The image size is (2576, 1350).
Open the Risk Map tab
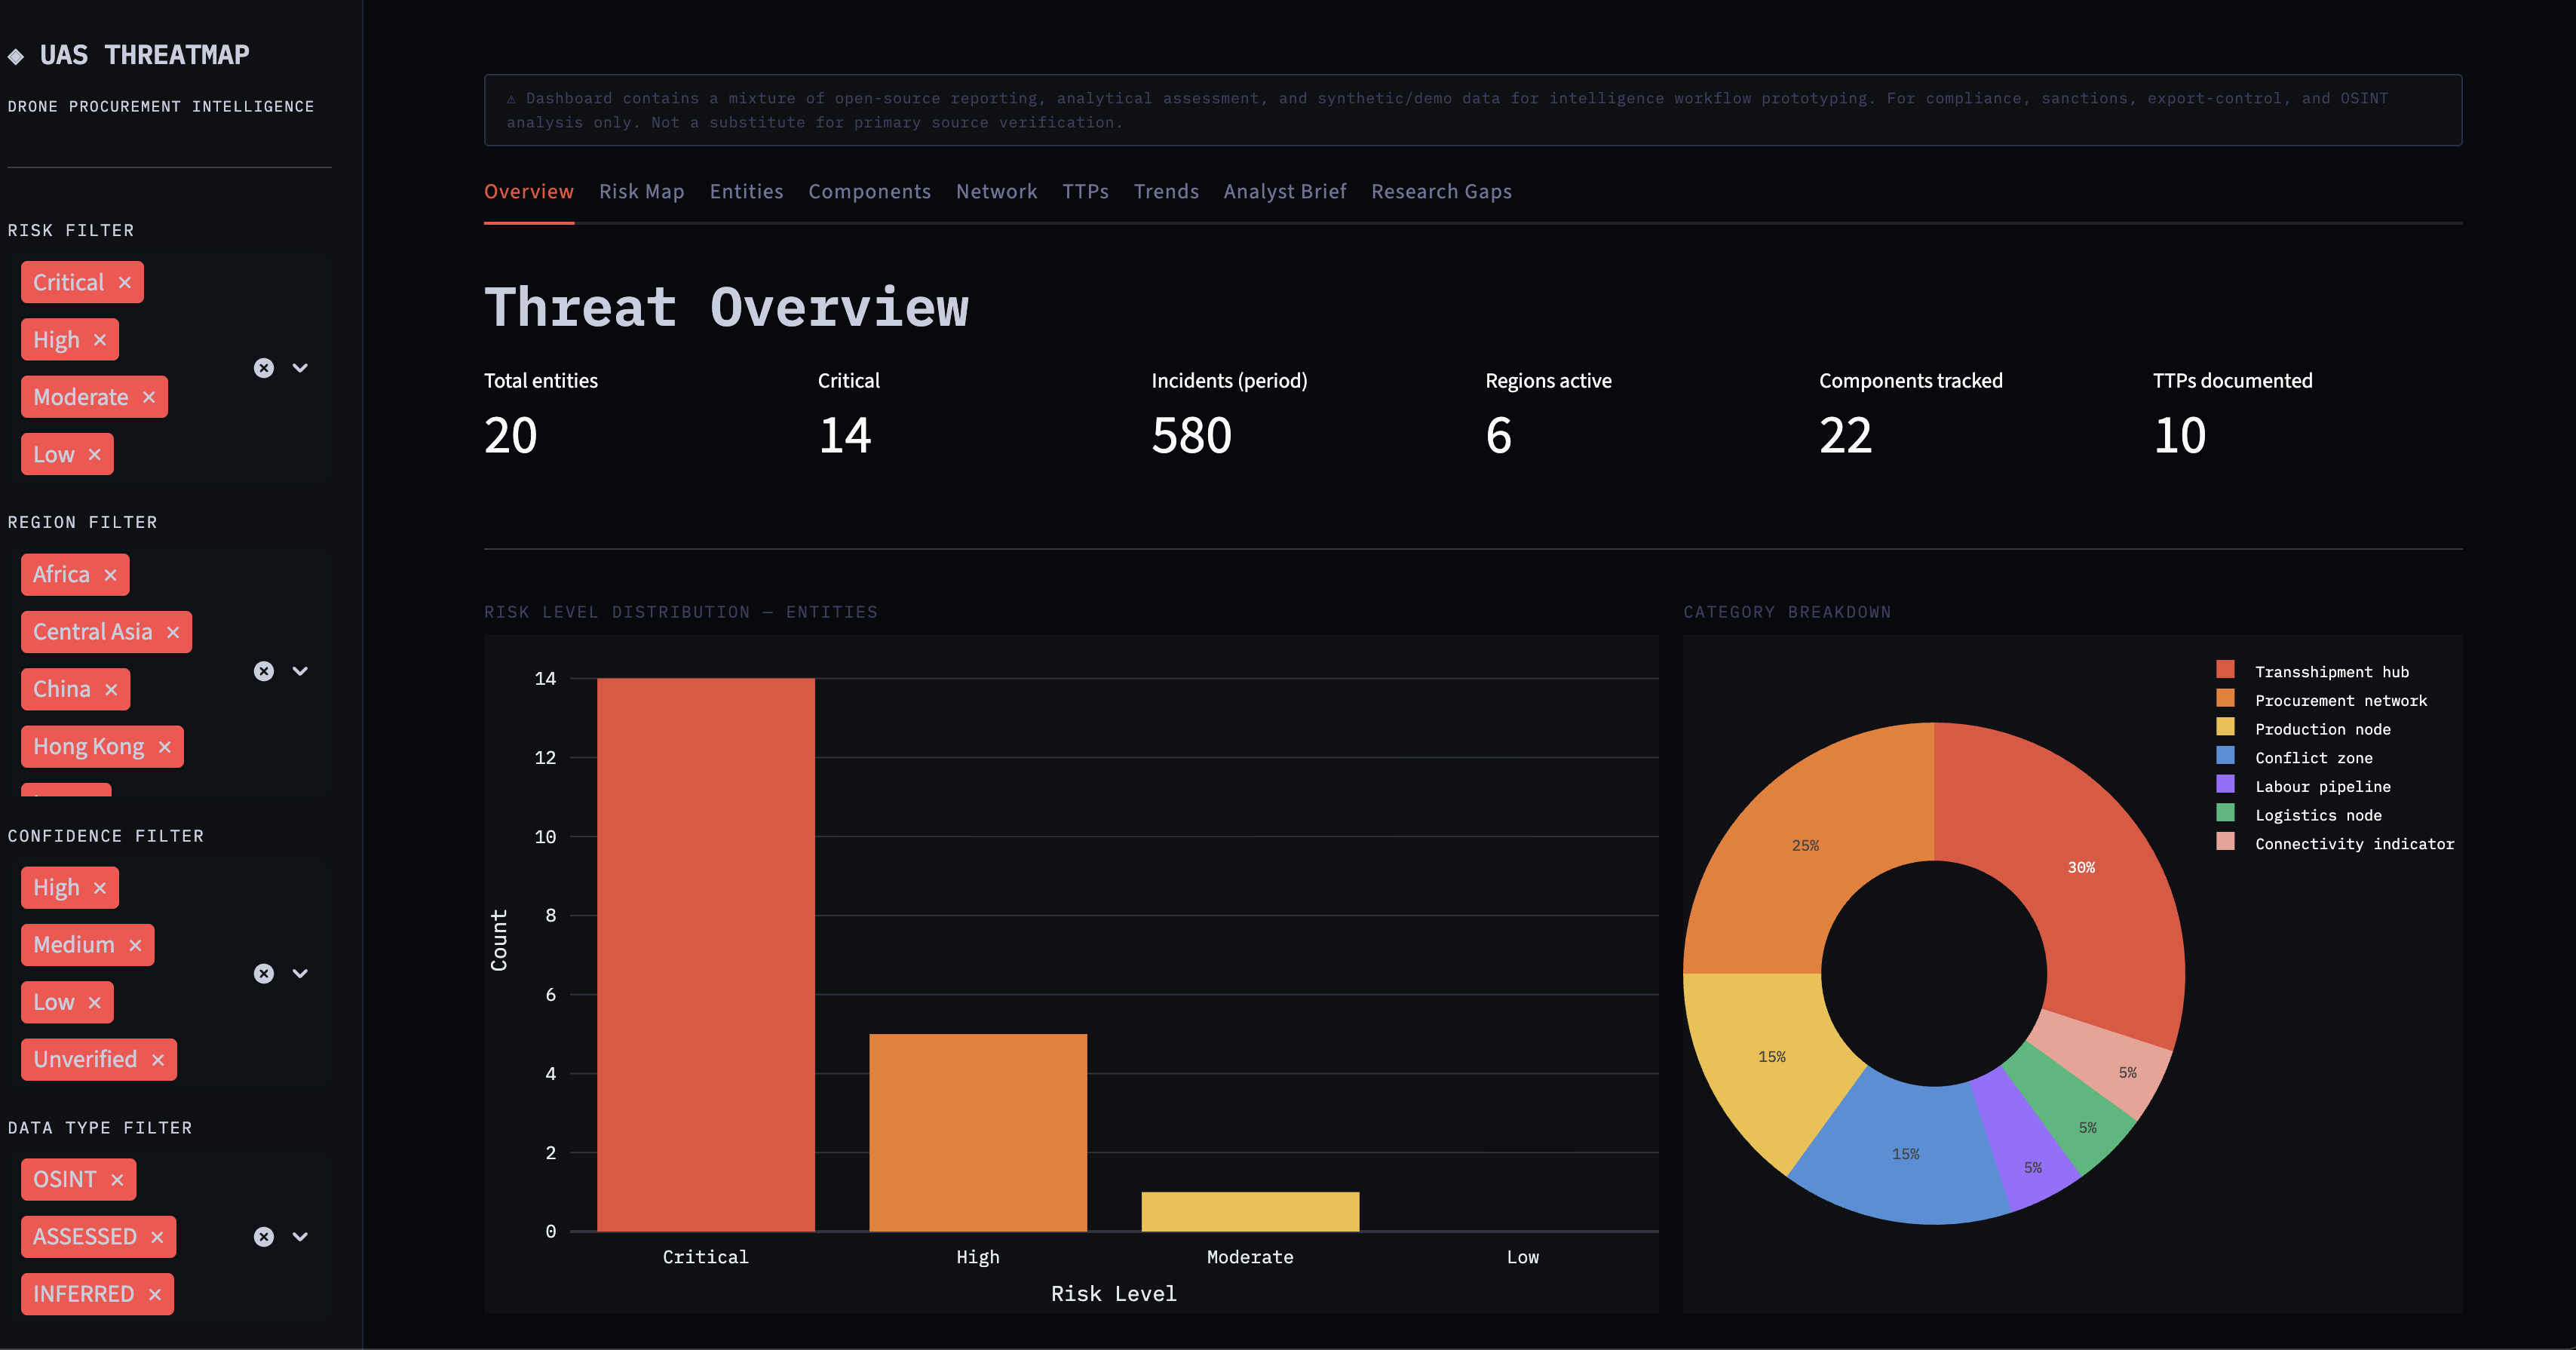click(x=642, y=192)
